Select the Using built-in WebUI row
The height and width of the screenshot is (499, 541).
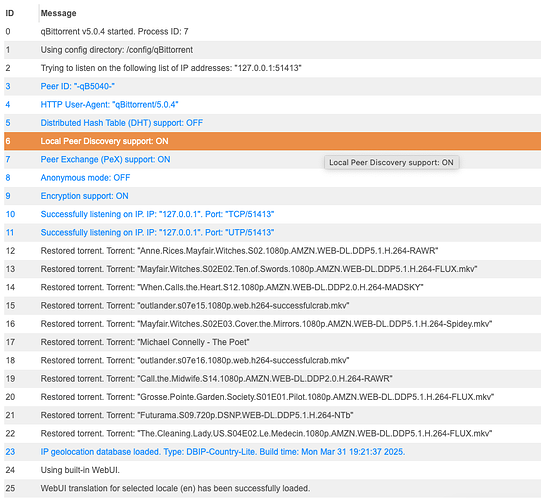[272, 470]
